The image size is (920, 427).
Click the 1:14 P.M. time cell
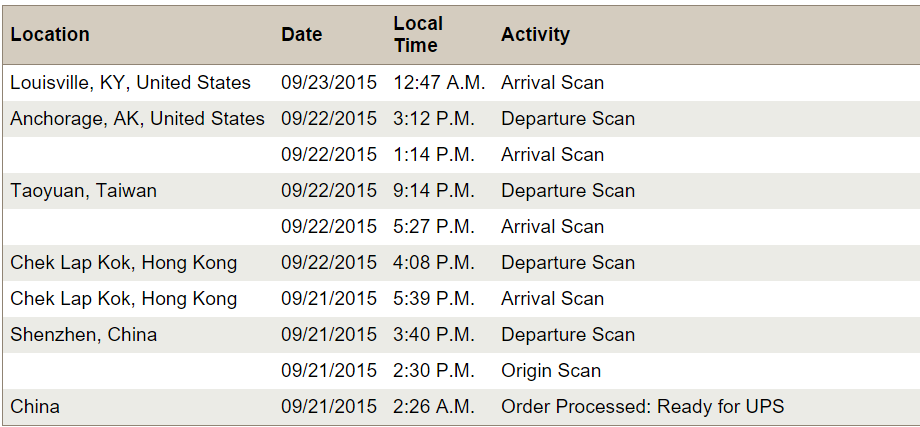(434, 155)
